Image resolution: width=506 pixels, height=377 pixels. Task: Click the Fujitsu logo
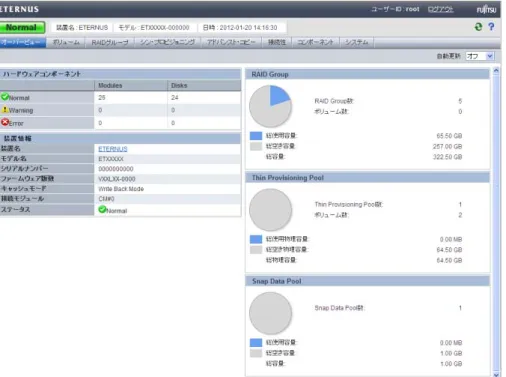click(x=486, y=9)
